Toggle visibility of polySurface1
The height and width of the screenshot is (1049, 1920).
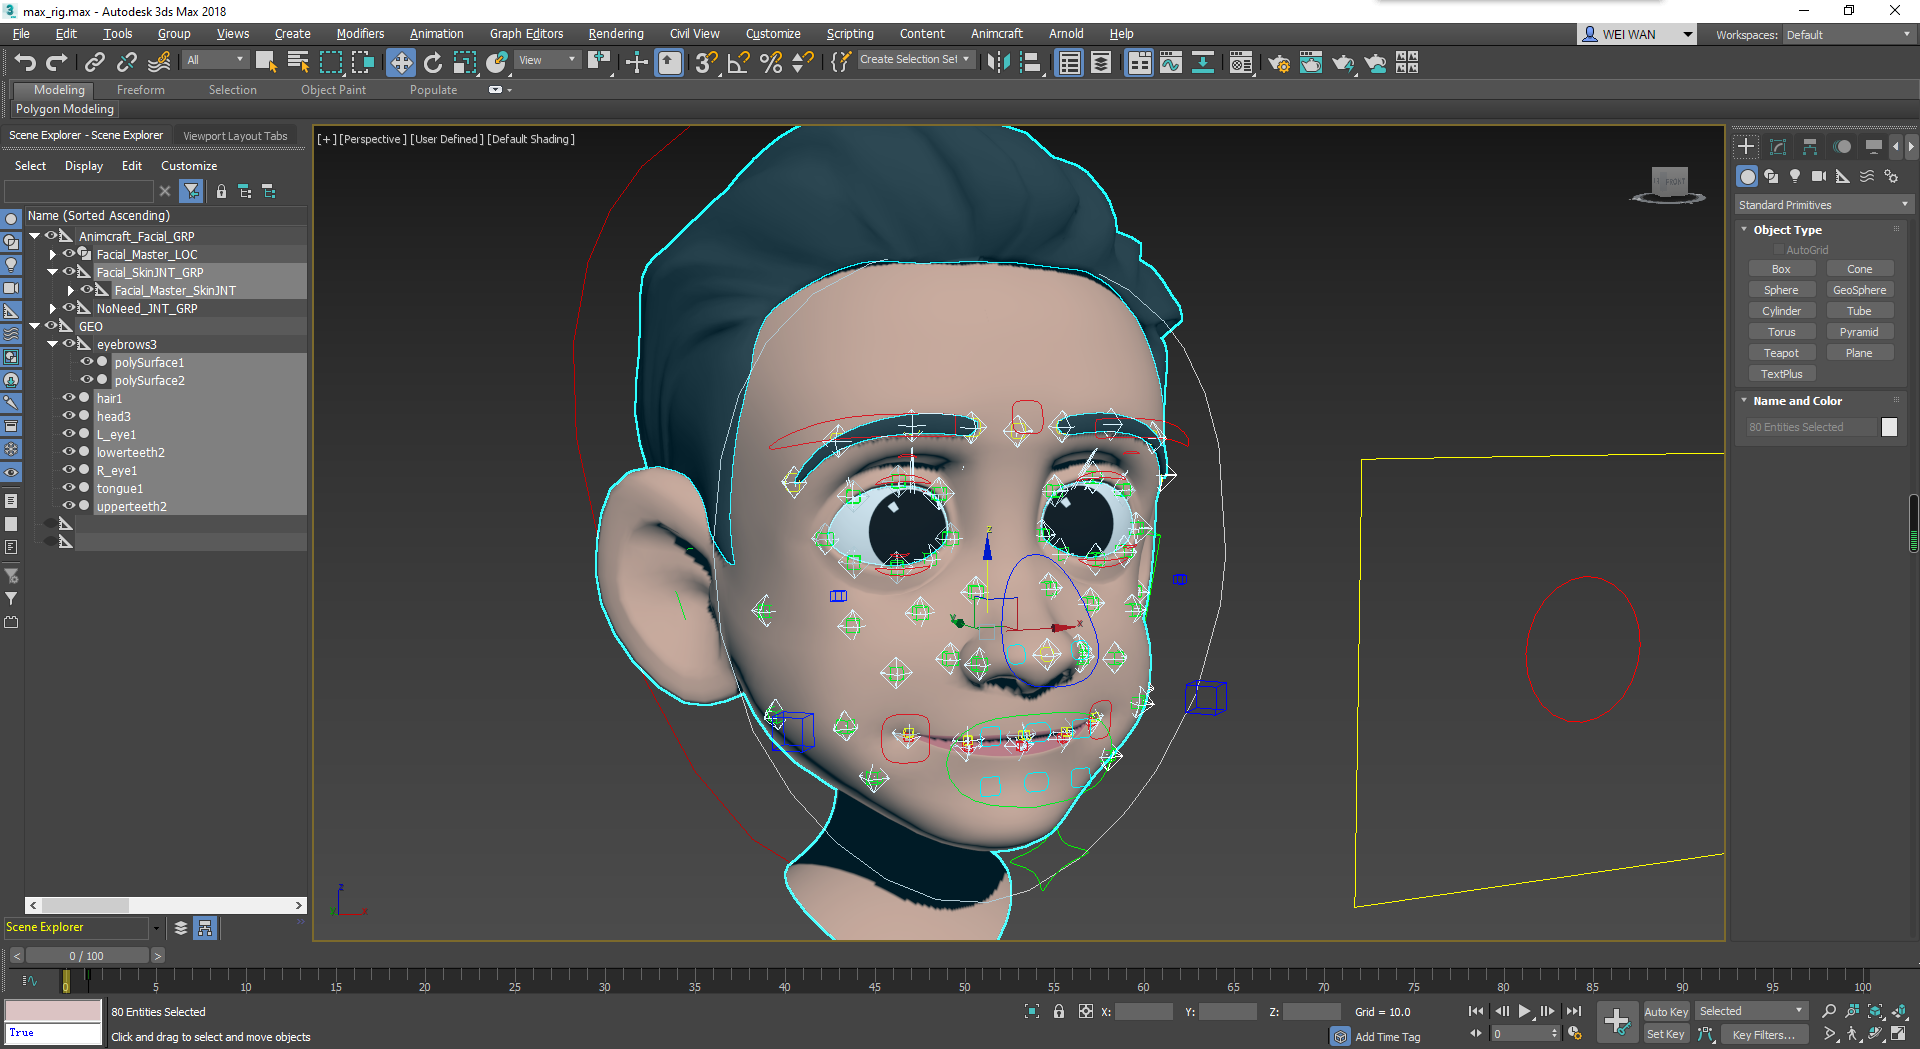click(x=87, y=362)
